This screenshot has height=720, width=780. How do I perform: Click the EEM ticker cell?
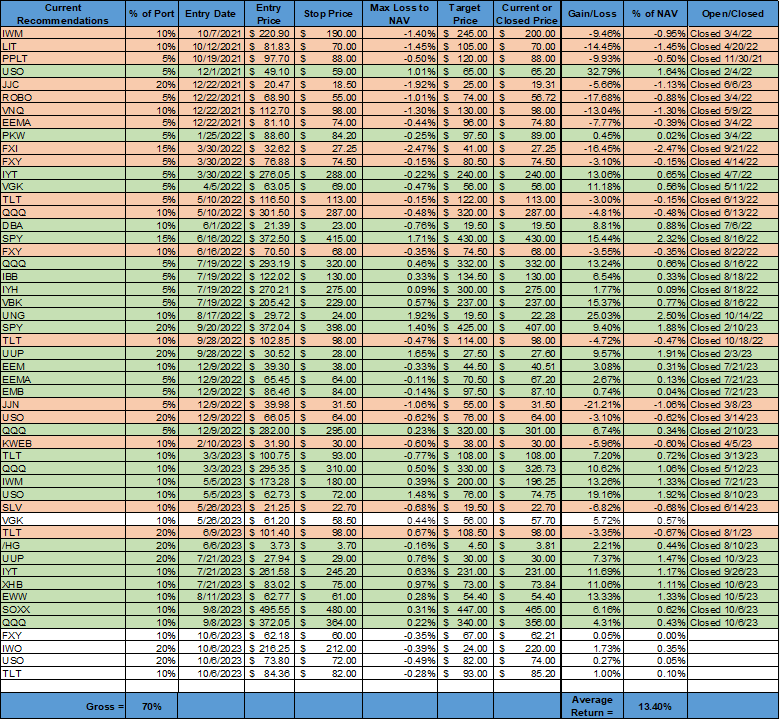click(63, 367)
